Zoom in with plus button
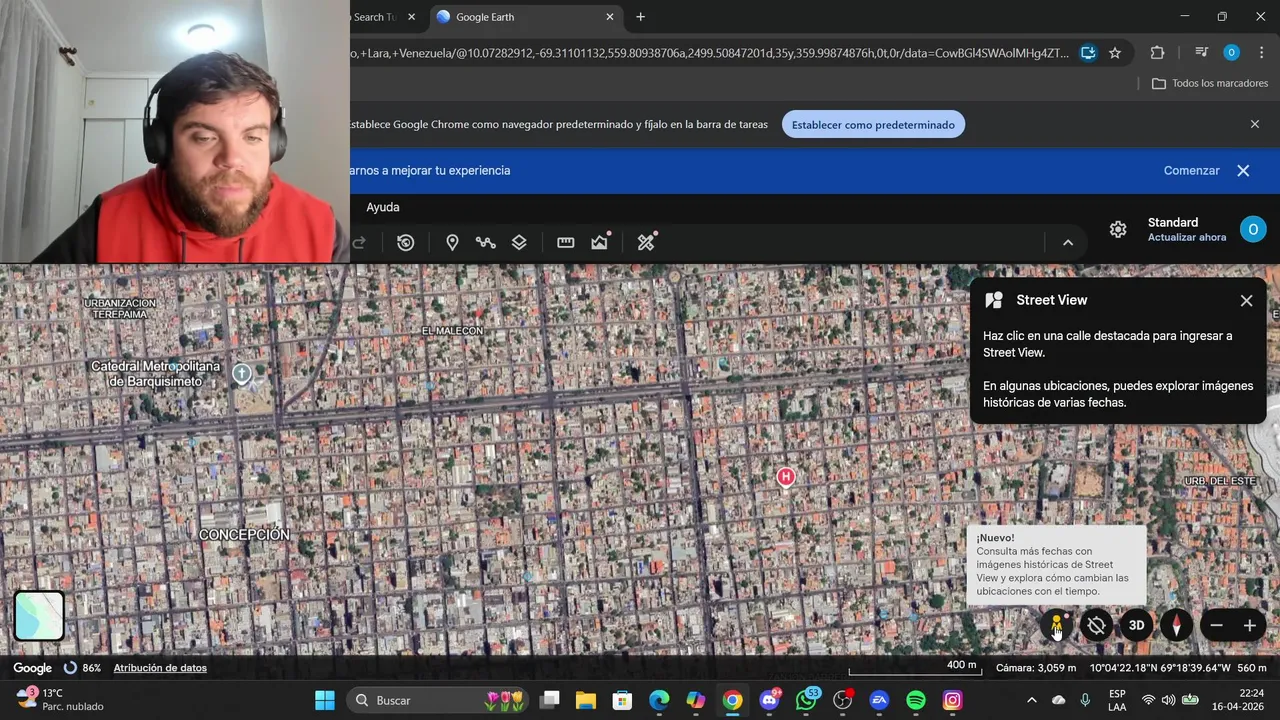The image size is (1280, 720). [x=1249, y=625]
